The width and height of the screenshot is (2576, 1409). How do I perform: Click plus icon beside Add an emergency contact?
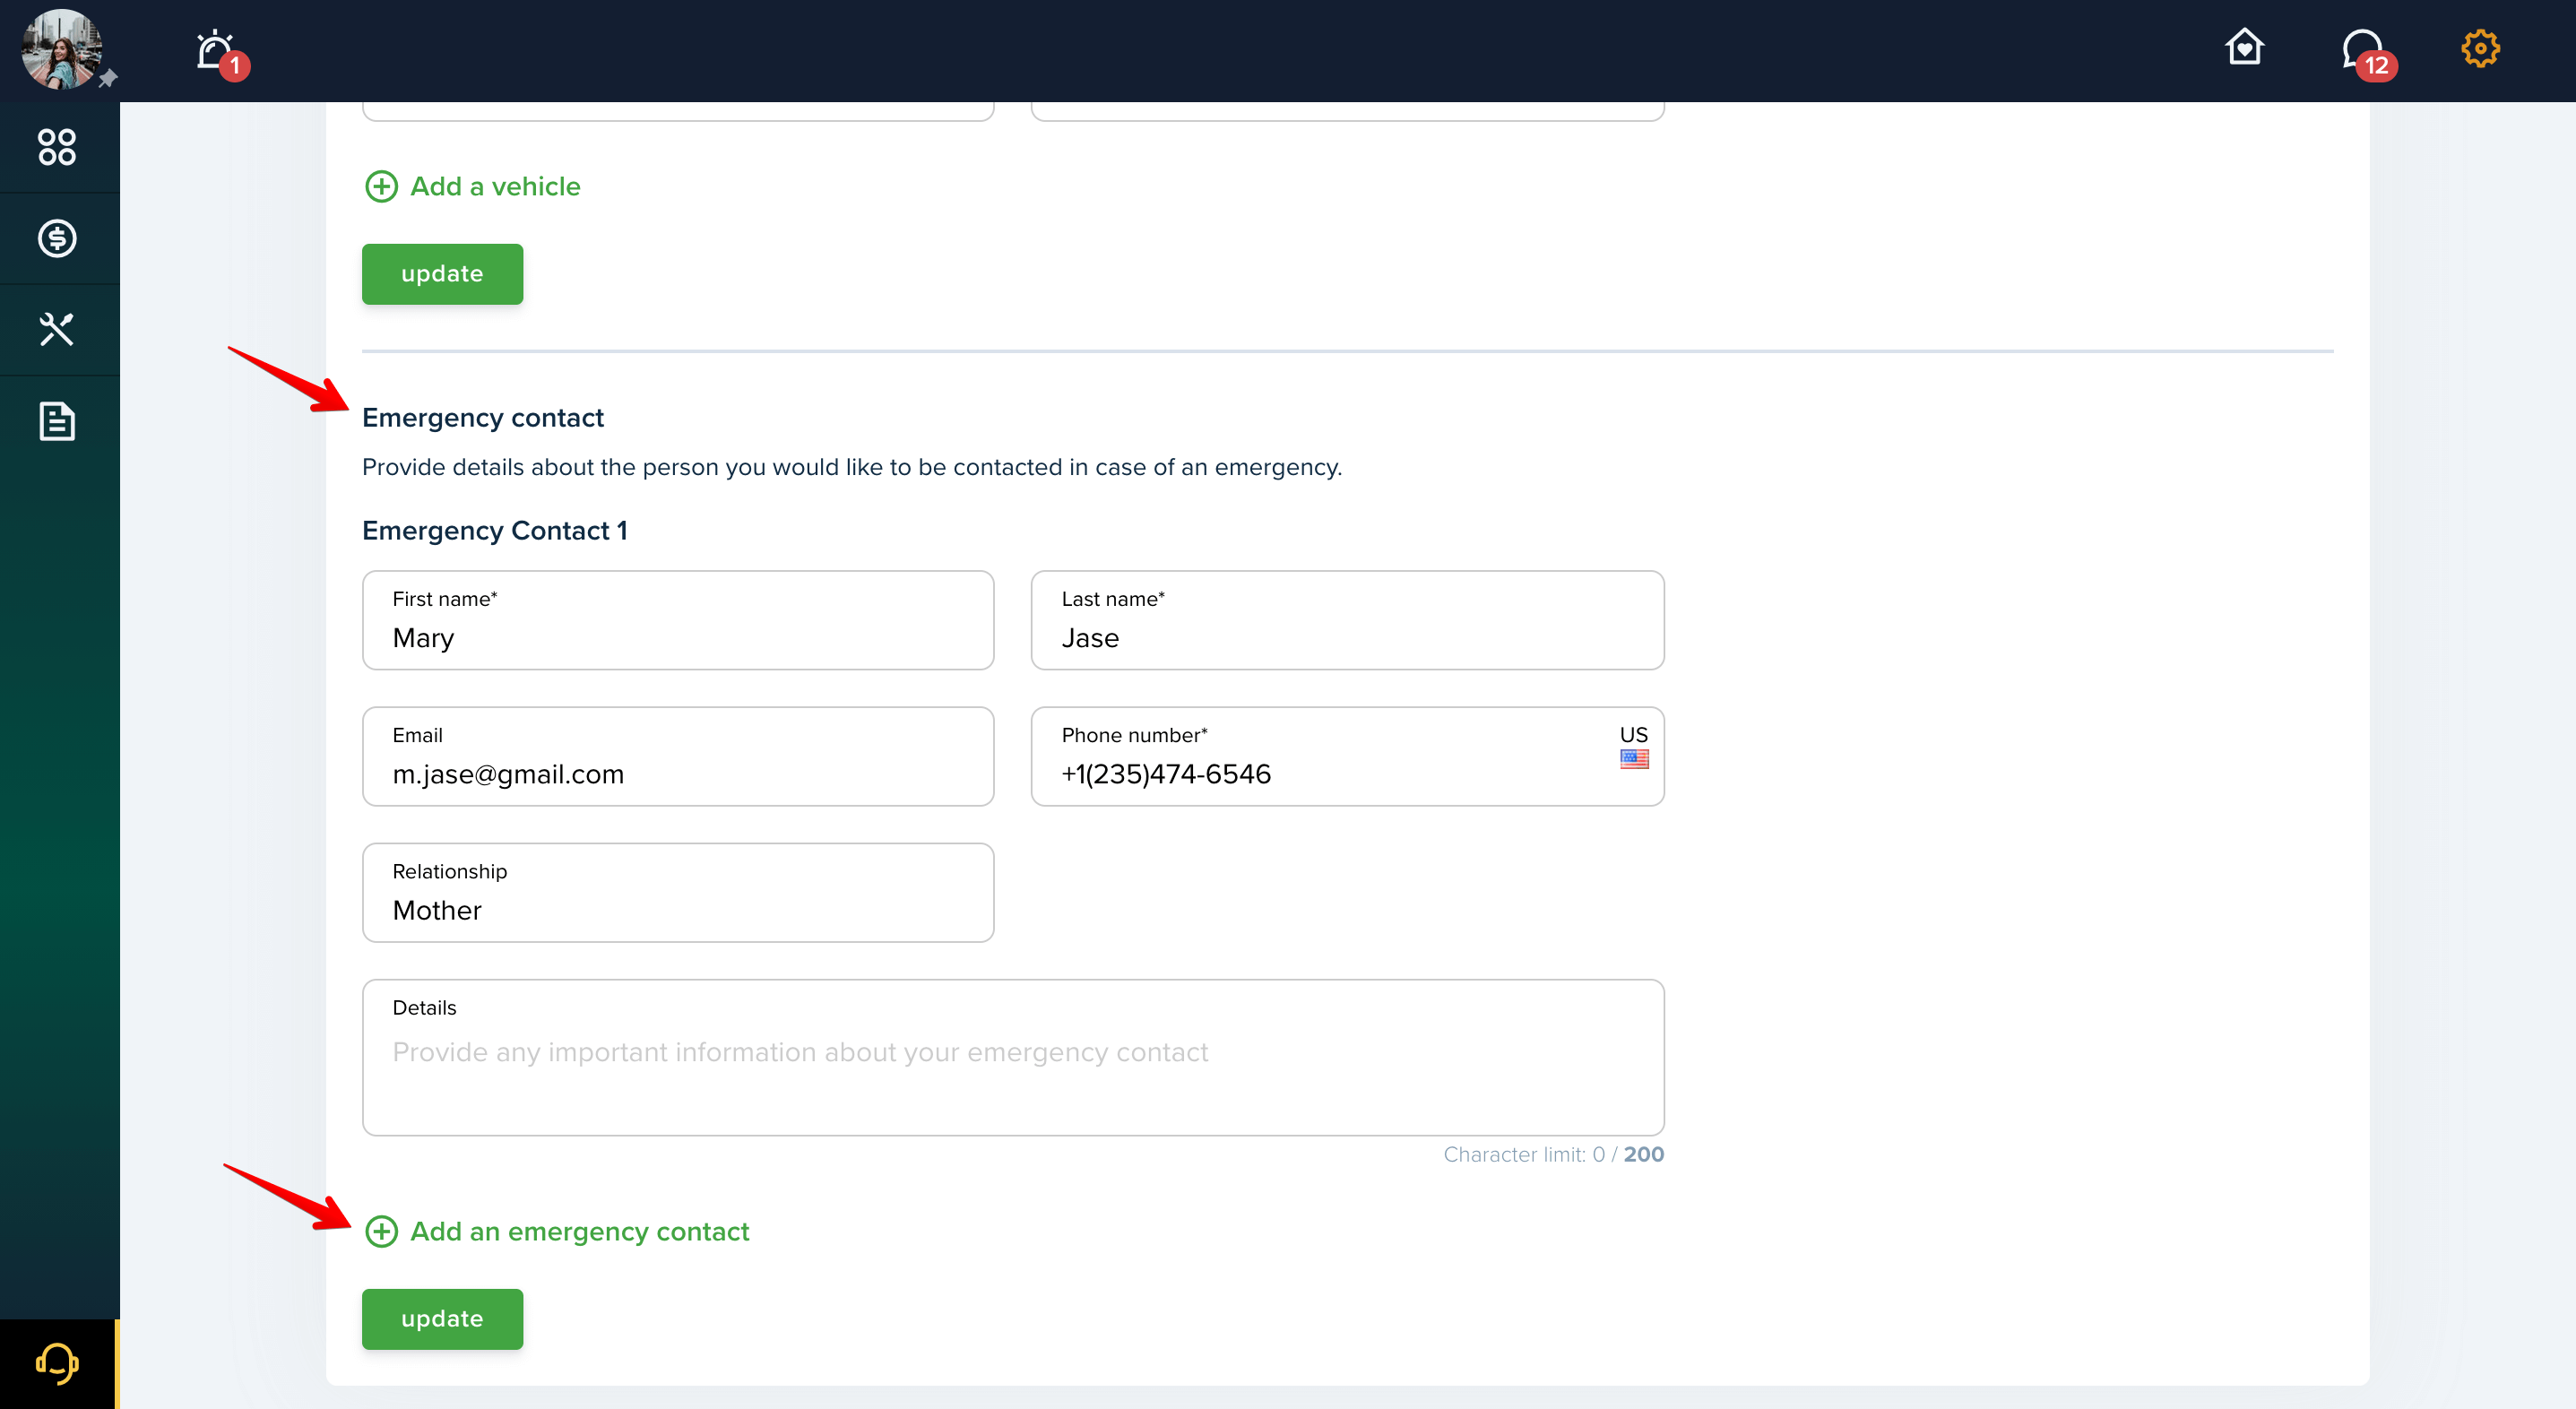pyautogui.click(x=381, y=1232)
